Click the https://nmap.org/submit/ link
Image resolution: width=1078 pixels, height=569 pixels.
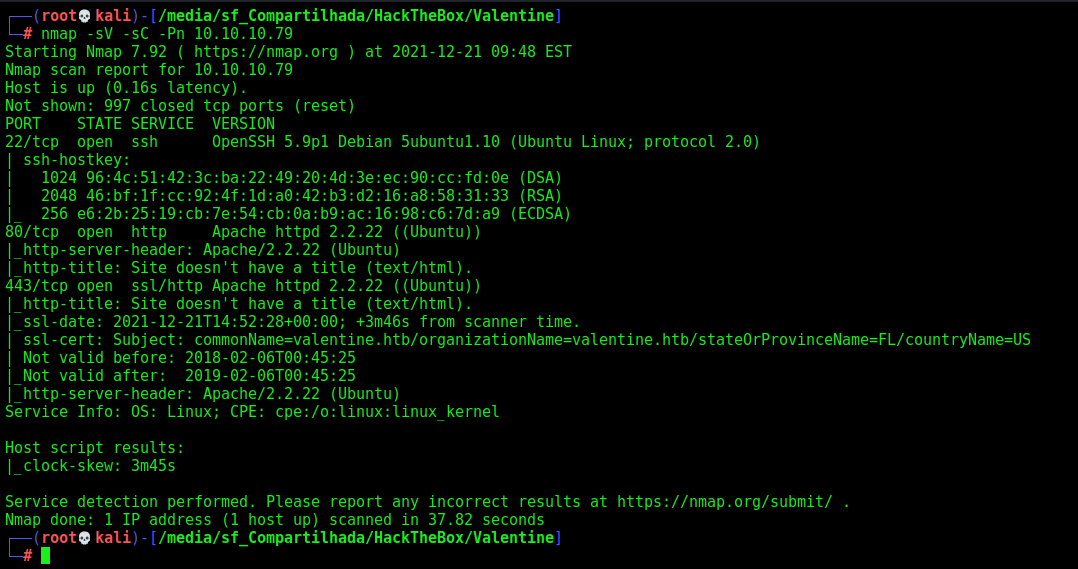725,502
